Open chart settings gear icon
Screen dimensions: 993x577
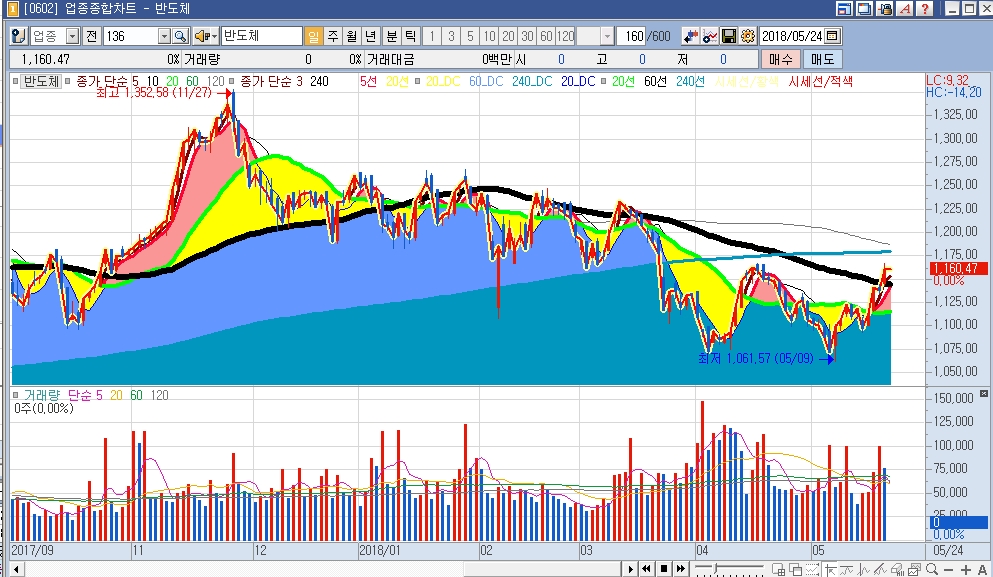[747, 36]
